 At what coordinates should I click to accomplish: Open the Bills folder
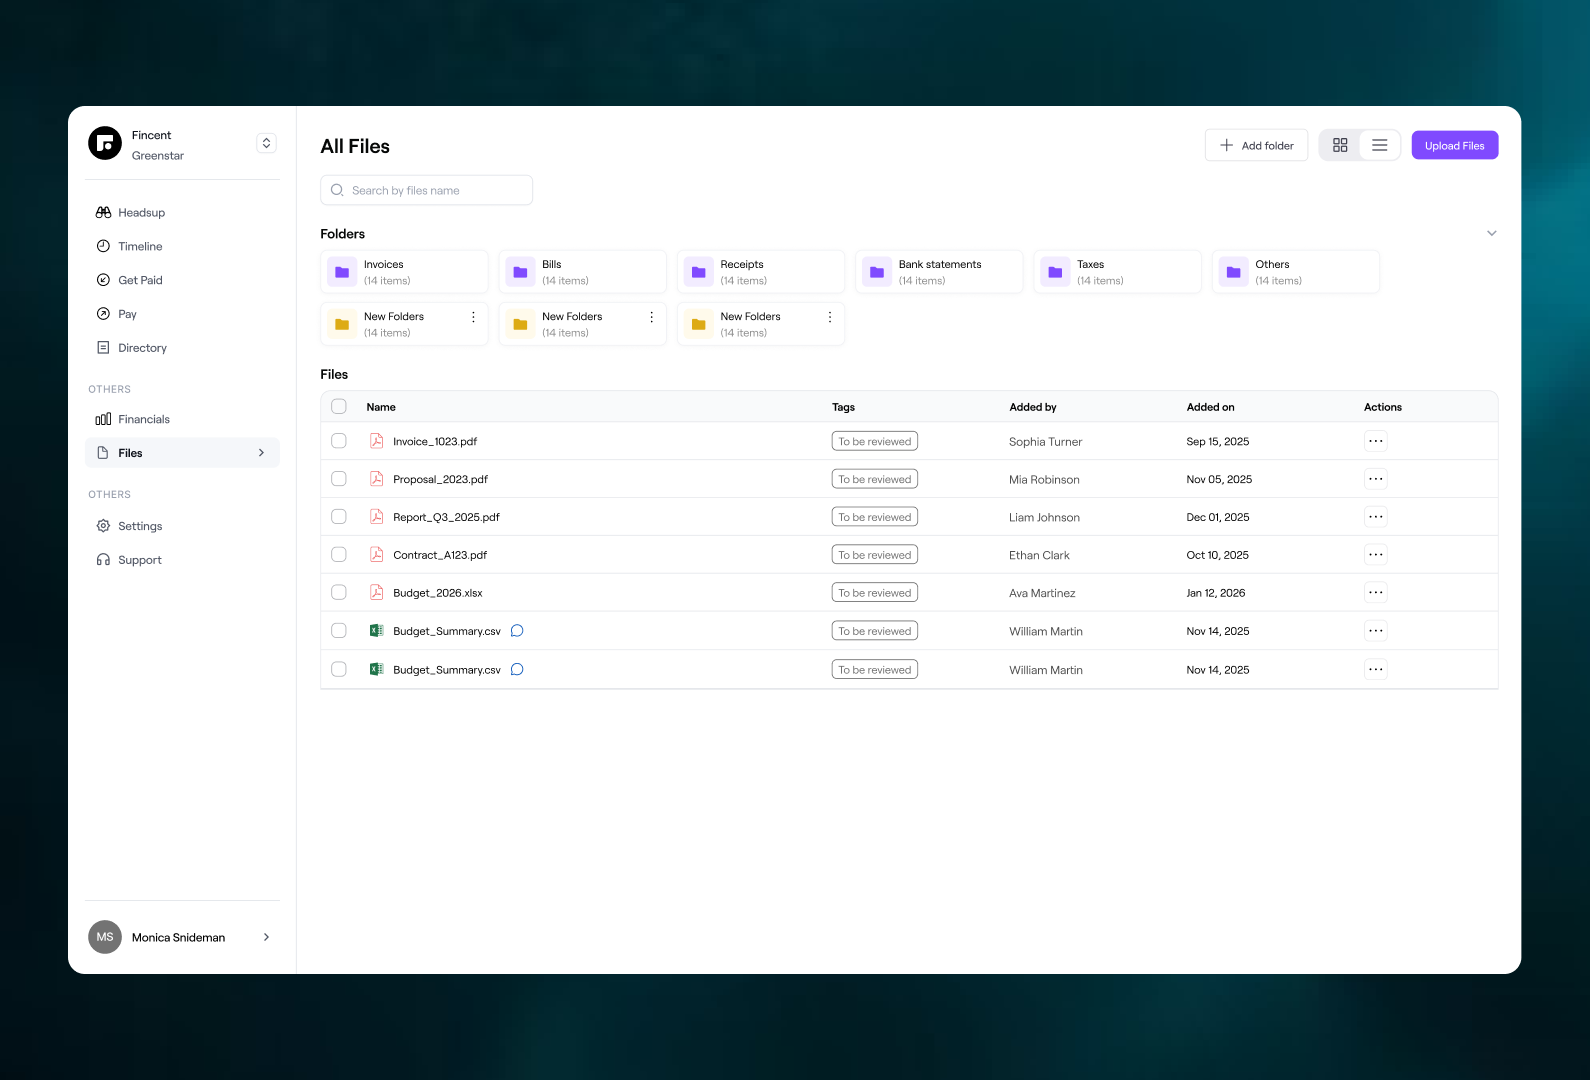(582, 272)
